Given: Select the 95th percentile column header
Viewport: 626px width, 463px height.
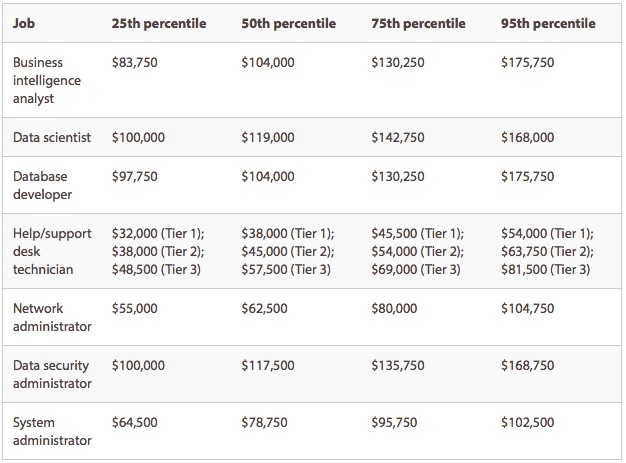Looking at the screenshot, I should [548, 23].
